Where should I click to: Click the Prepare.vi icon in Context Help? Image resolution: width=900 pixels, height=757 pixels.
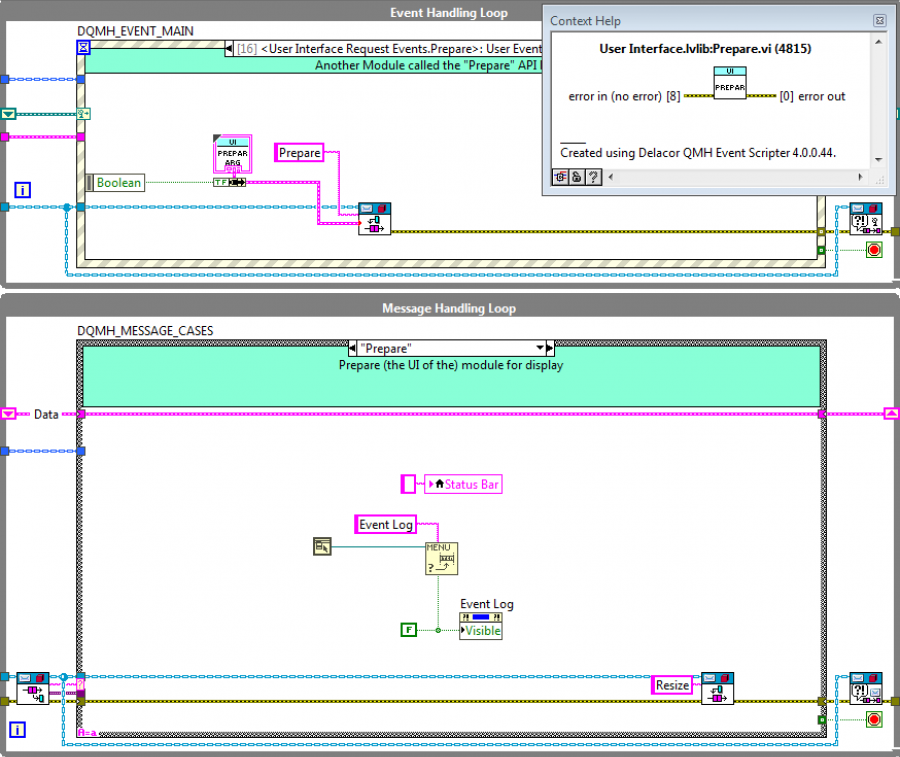730,83
